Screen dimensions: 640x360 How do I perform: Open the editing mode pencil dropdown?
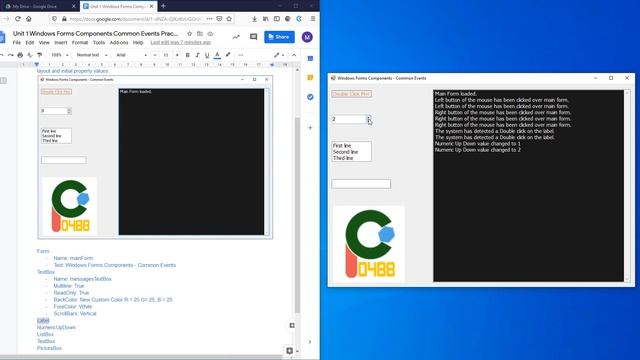pyautogui.click(x=279, y=55)
